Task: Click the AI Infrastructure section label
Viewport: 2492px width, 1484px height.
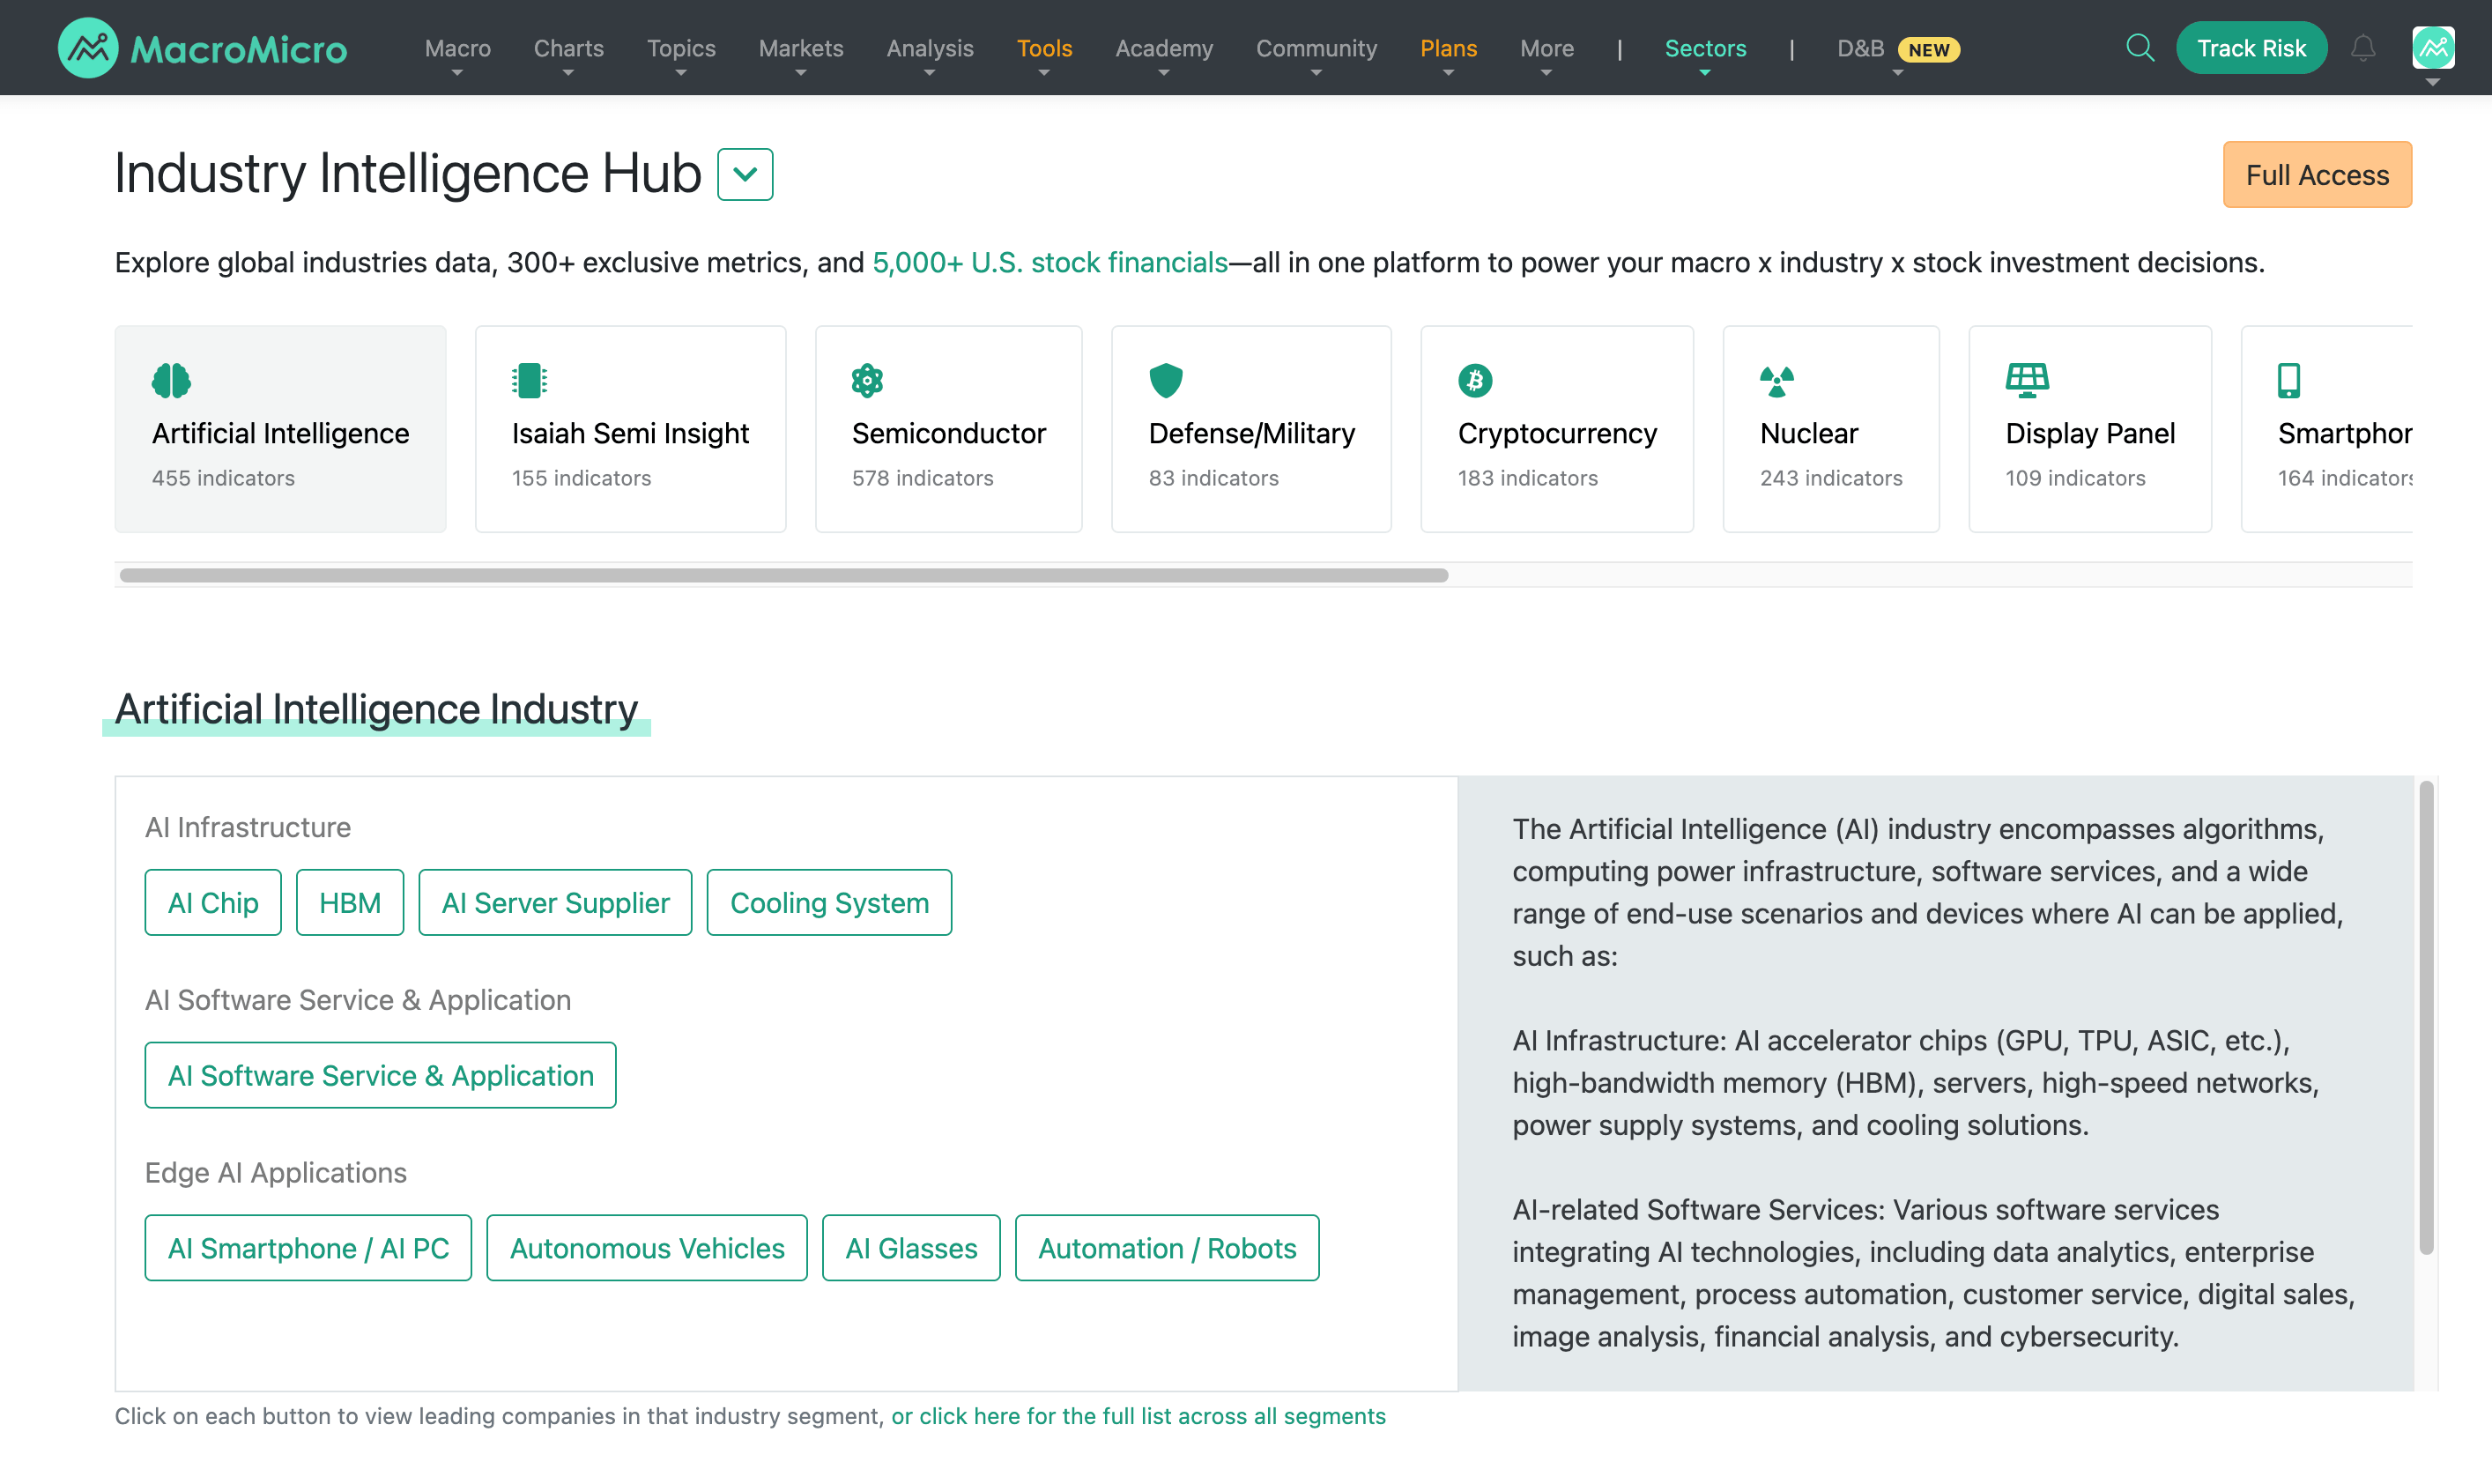Action: click(248, 827)
